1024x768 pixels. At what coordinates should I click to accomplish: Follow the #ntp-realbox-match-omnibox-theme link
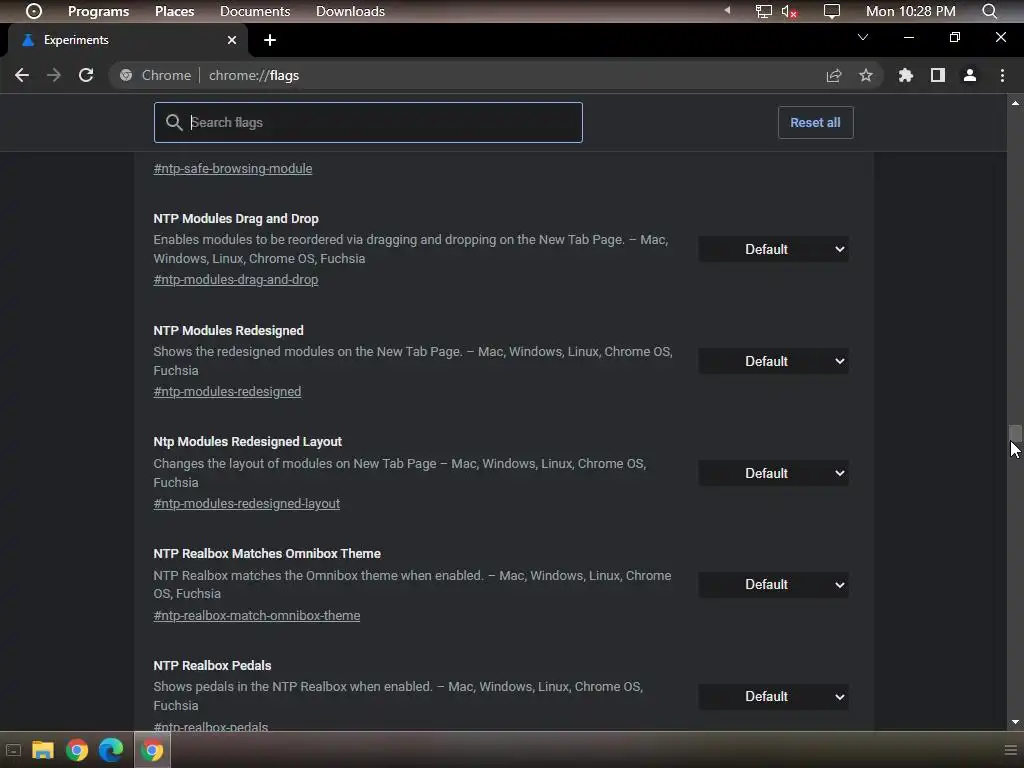(x=257, y=615)
